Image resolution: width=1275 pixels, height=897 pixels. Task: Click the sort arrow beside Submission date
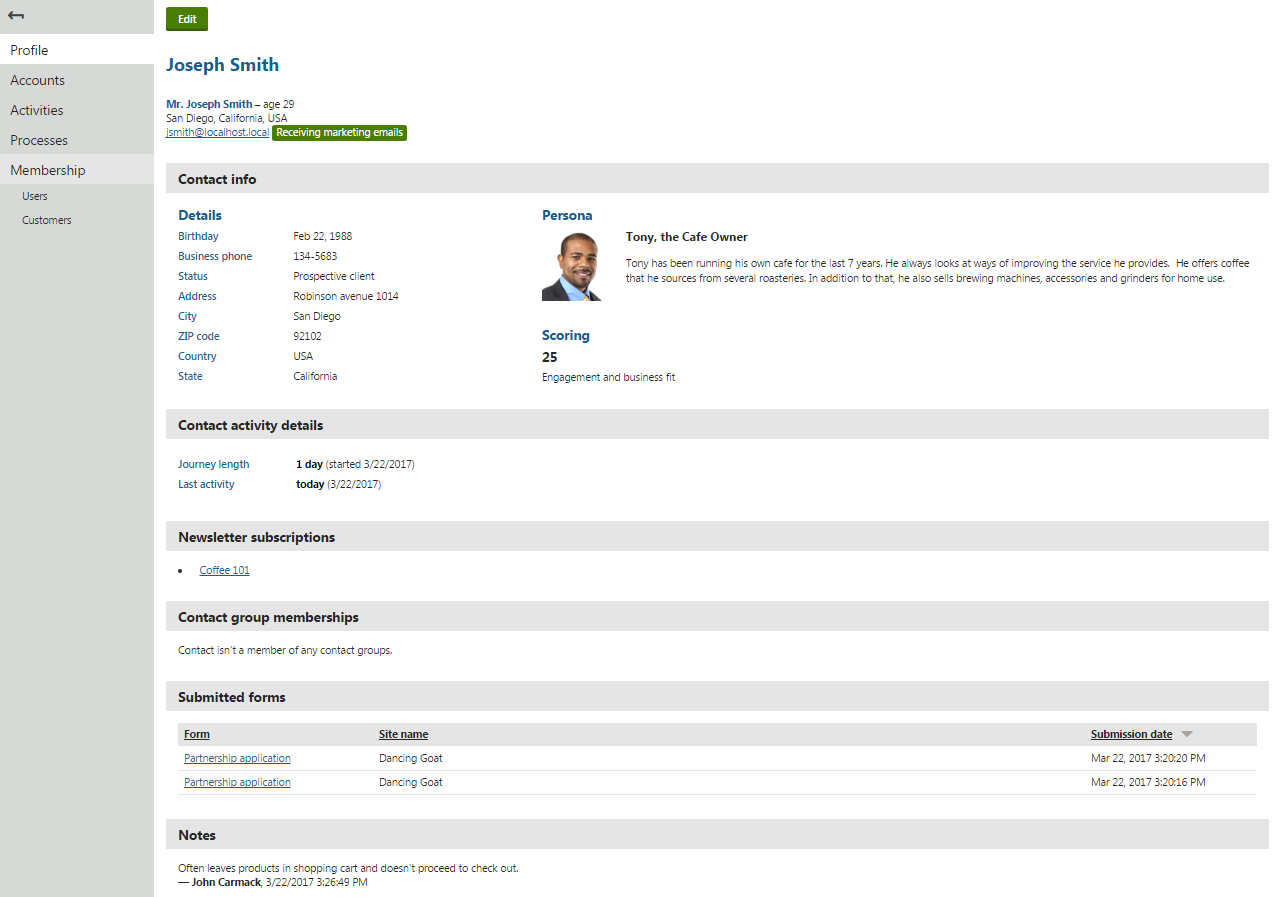click(x=1187, y=733)
